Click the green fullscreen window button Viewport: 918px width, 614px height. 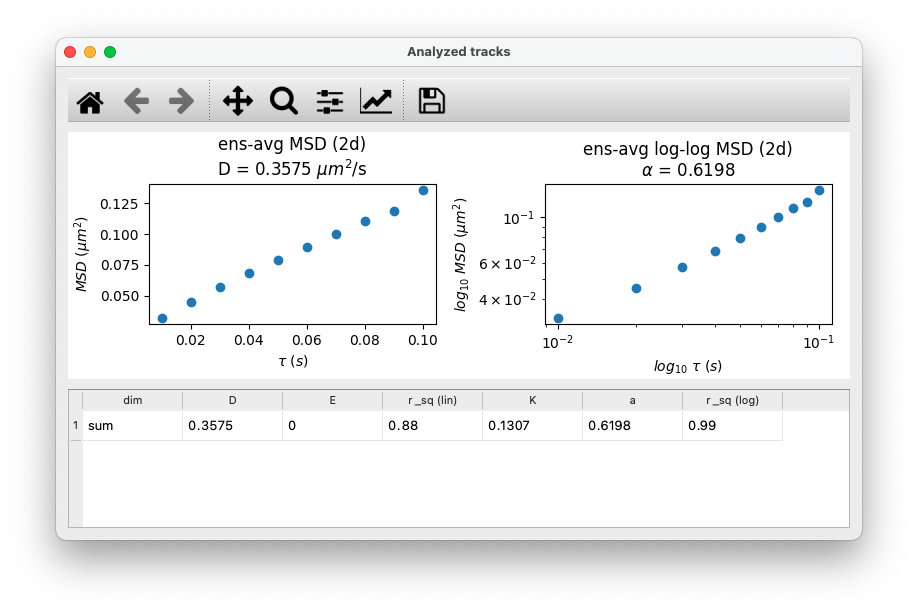[109, 52]
